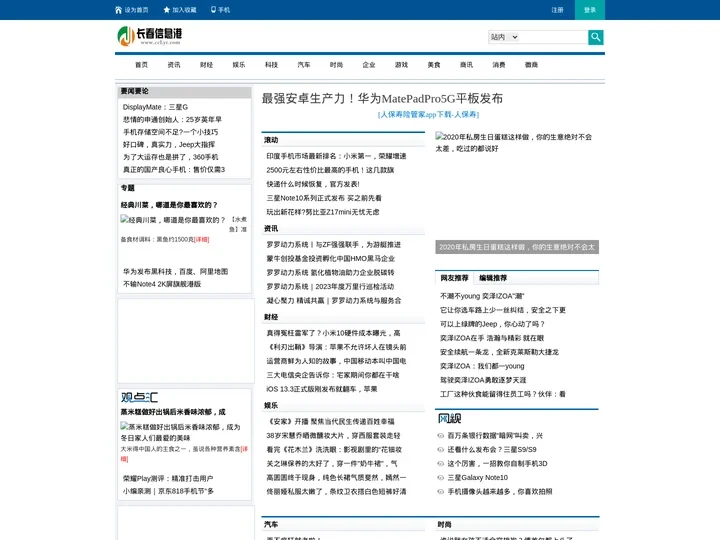
Task: Open the 时尚 navigation item
Action: pos(337,65)
